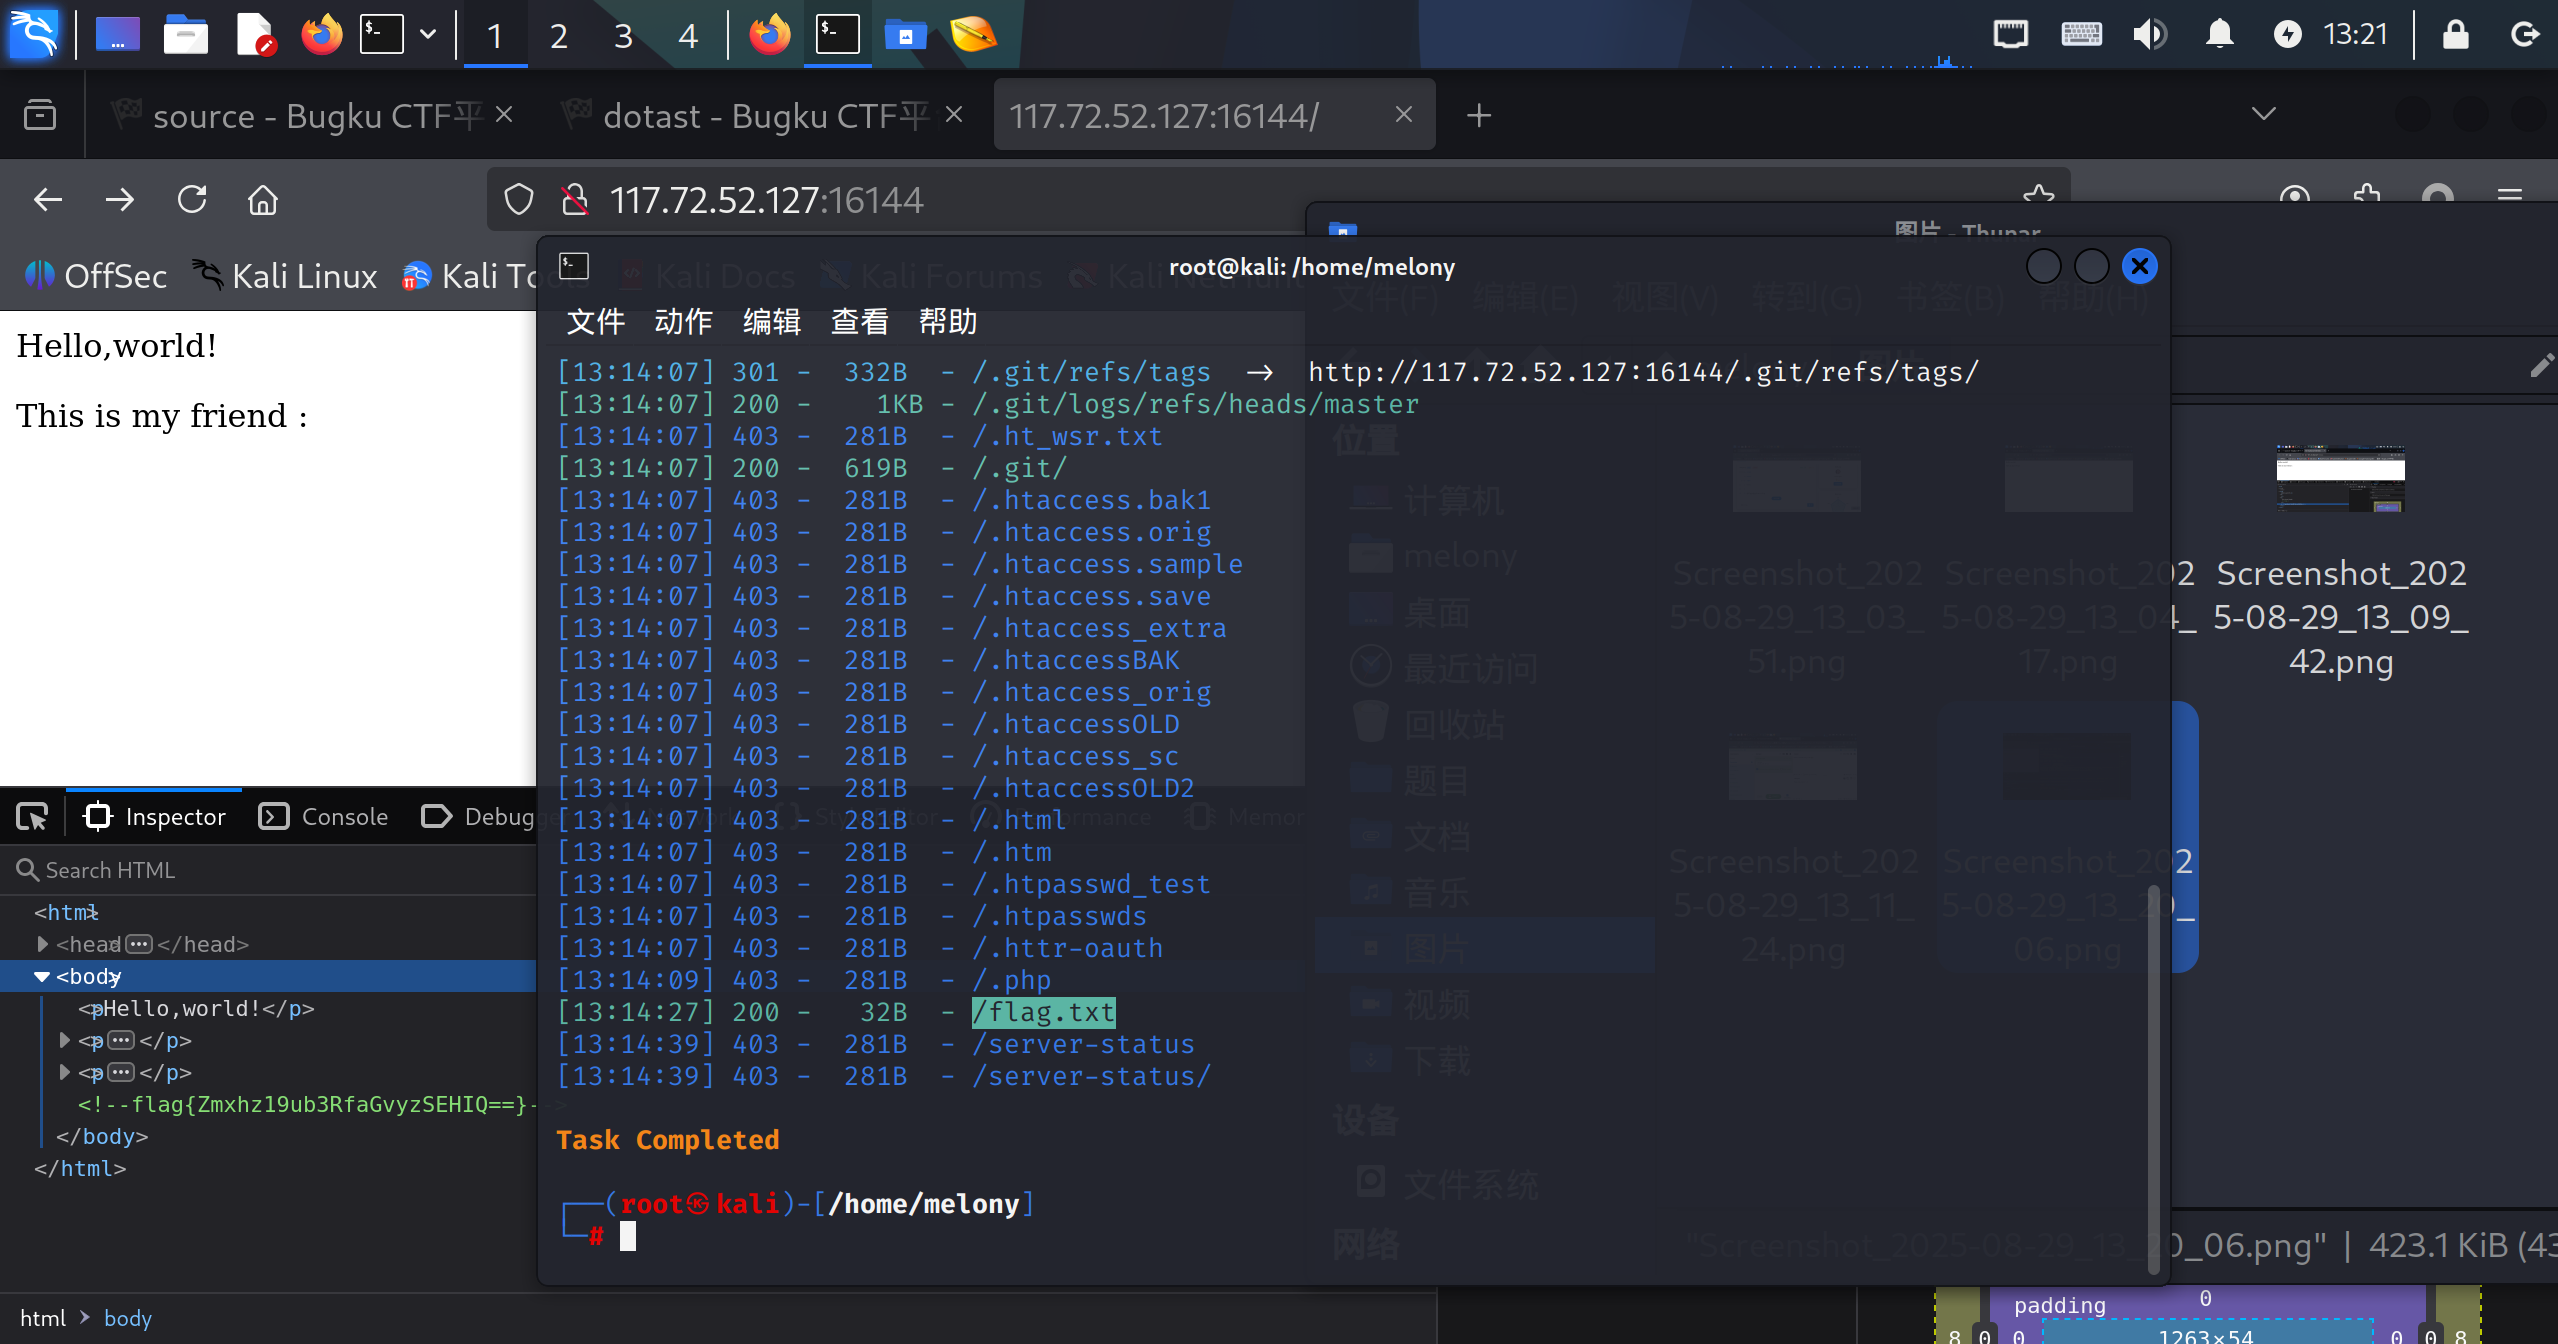Click the shield tracking protection icon

tap(518, 200)
